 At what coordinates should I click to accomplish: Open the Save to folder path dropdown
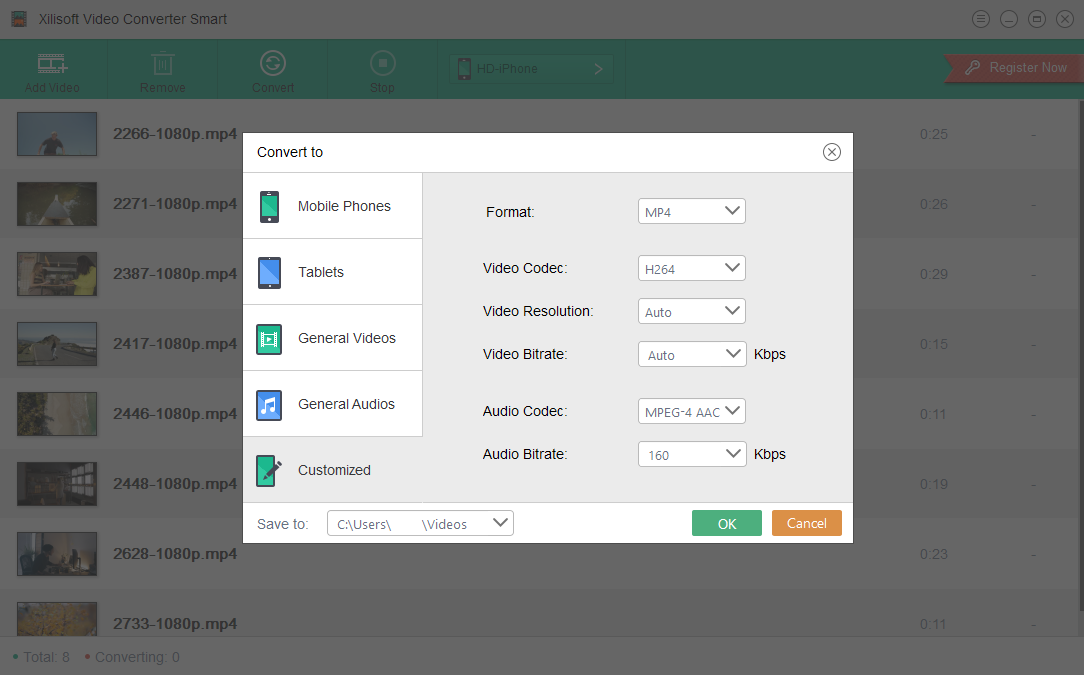(420, 523)
